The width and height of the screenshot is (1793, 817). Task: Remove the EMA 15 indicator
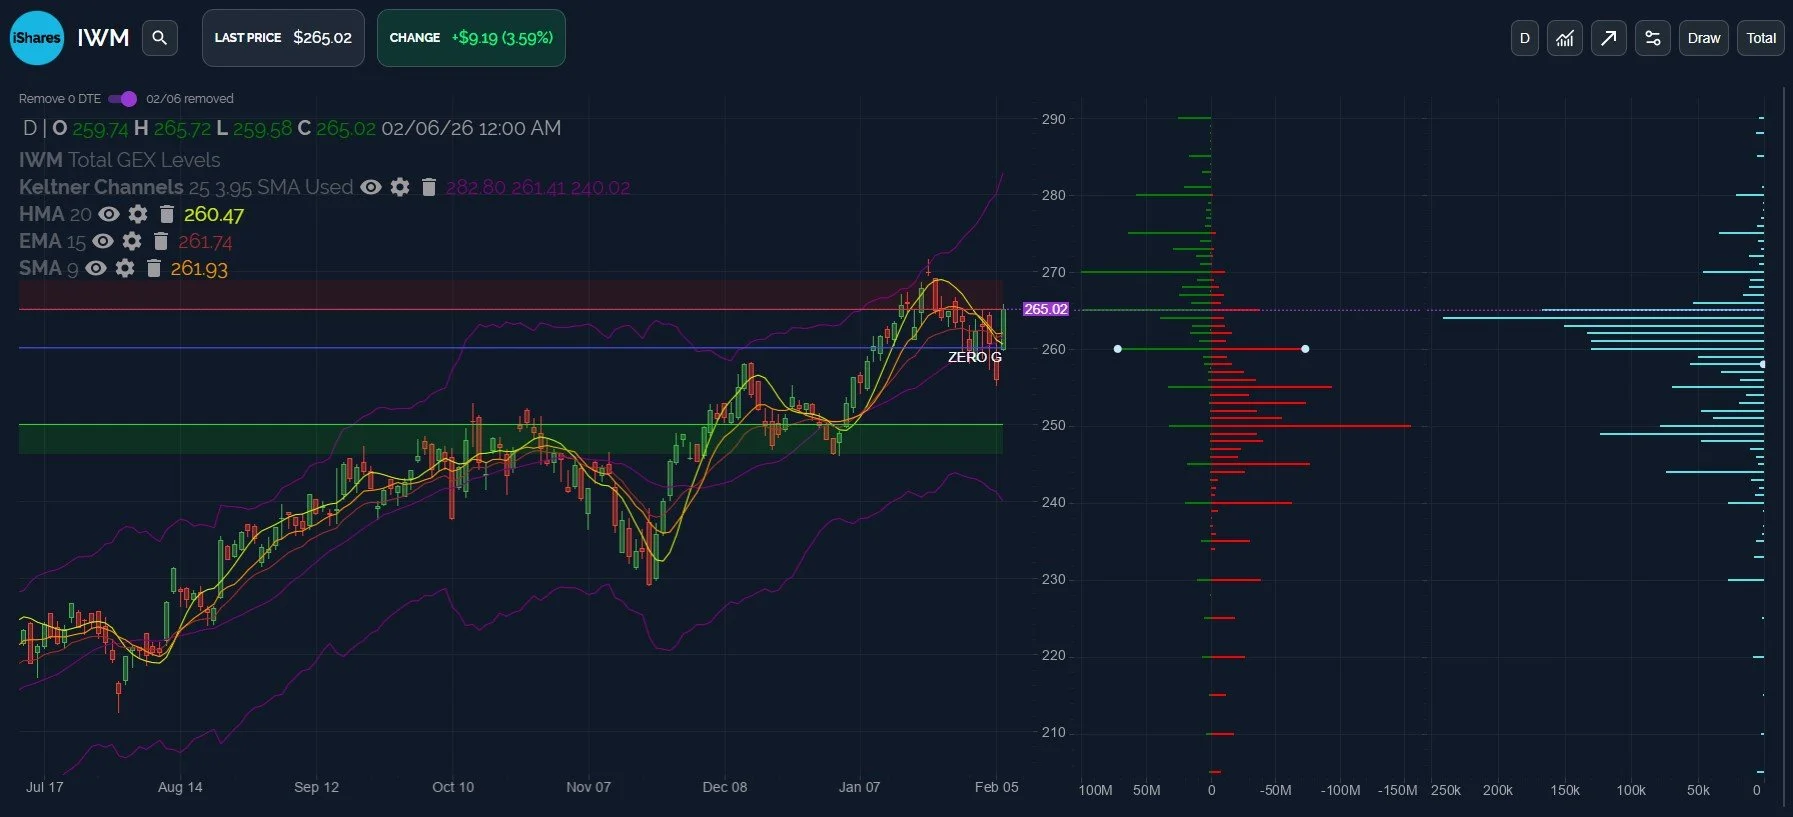[x=160, y=241]
